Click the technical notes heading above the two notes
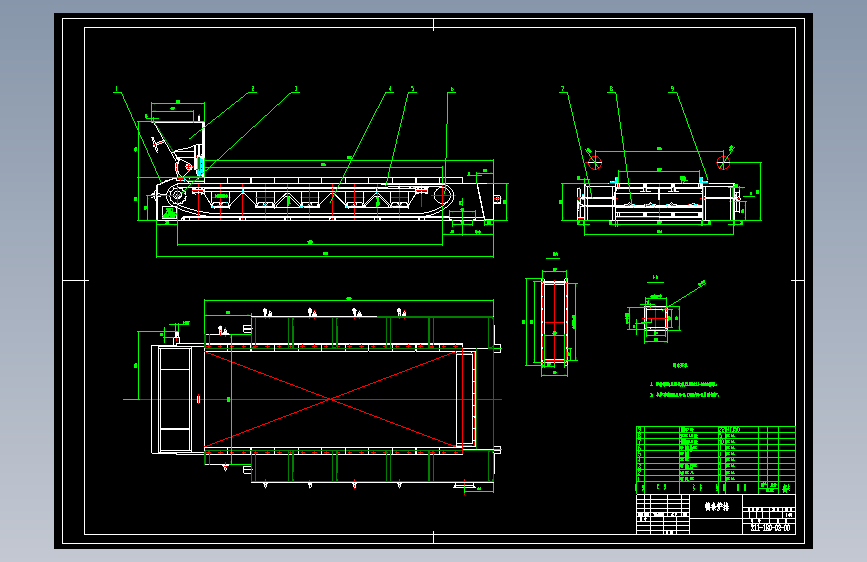 click(x=681, y=366)
